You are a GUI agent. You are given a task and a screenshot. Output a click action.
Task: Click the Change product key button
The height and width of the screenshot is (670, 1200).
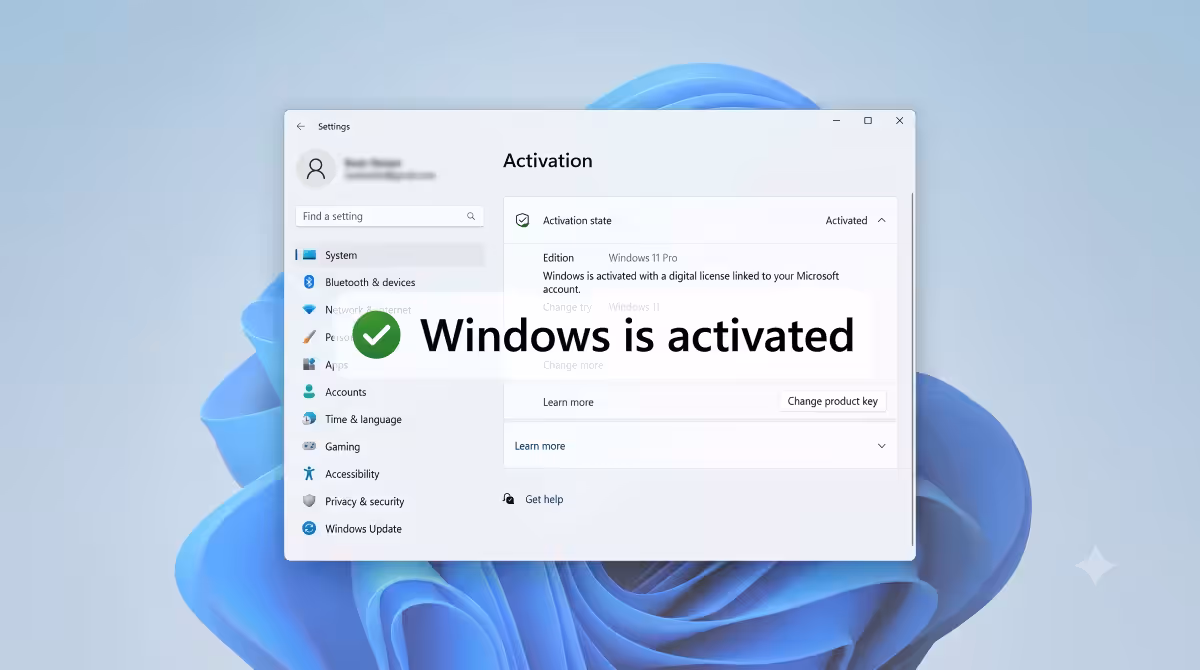[832, 401]
